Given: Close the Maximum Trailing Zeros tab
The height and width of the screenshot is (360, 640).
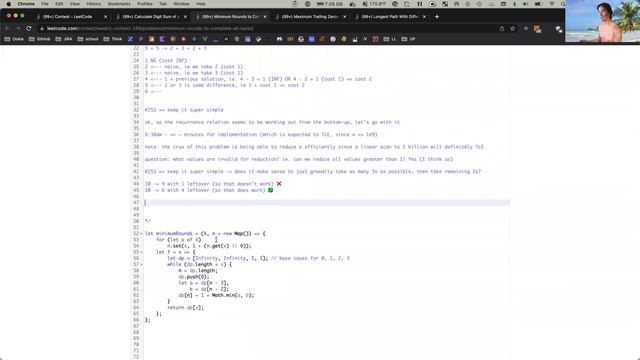Looking at the screenshot, I should coord(344,17).
